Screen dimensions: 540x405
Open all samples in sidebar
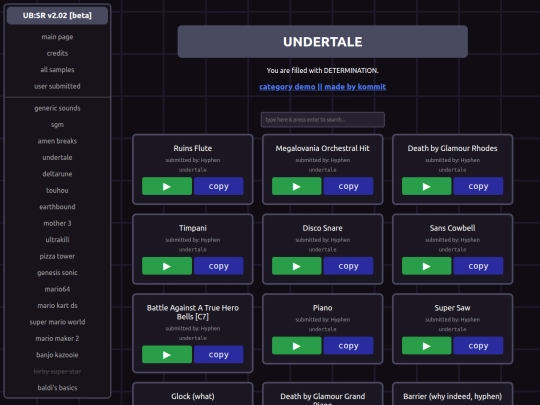click(57, 70)
